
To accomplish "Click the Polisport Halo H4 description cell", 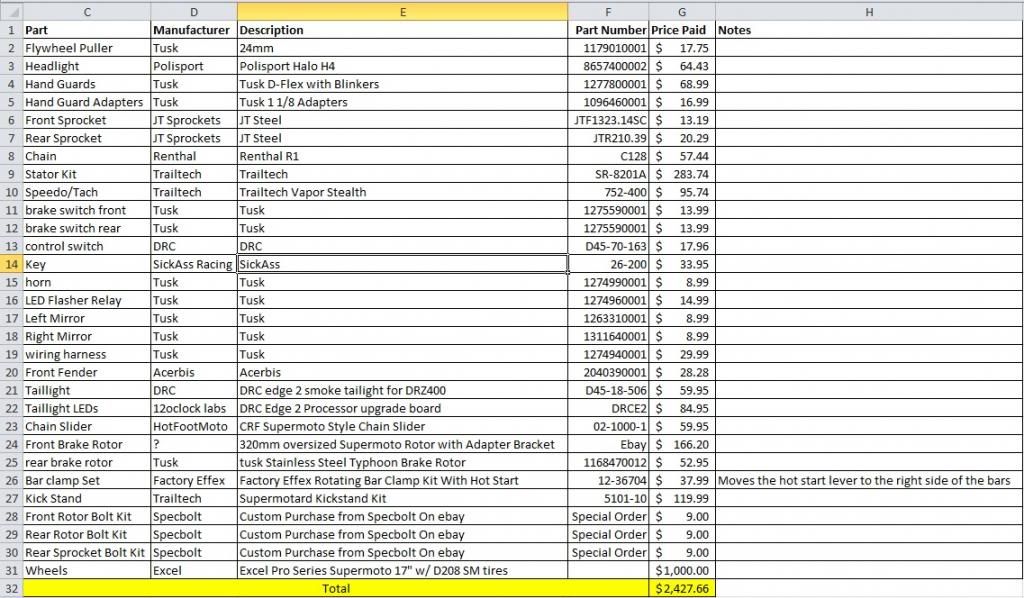I will 402,66.
